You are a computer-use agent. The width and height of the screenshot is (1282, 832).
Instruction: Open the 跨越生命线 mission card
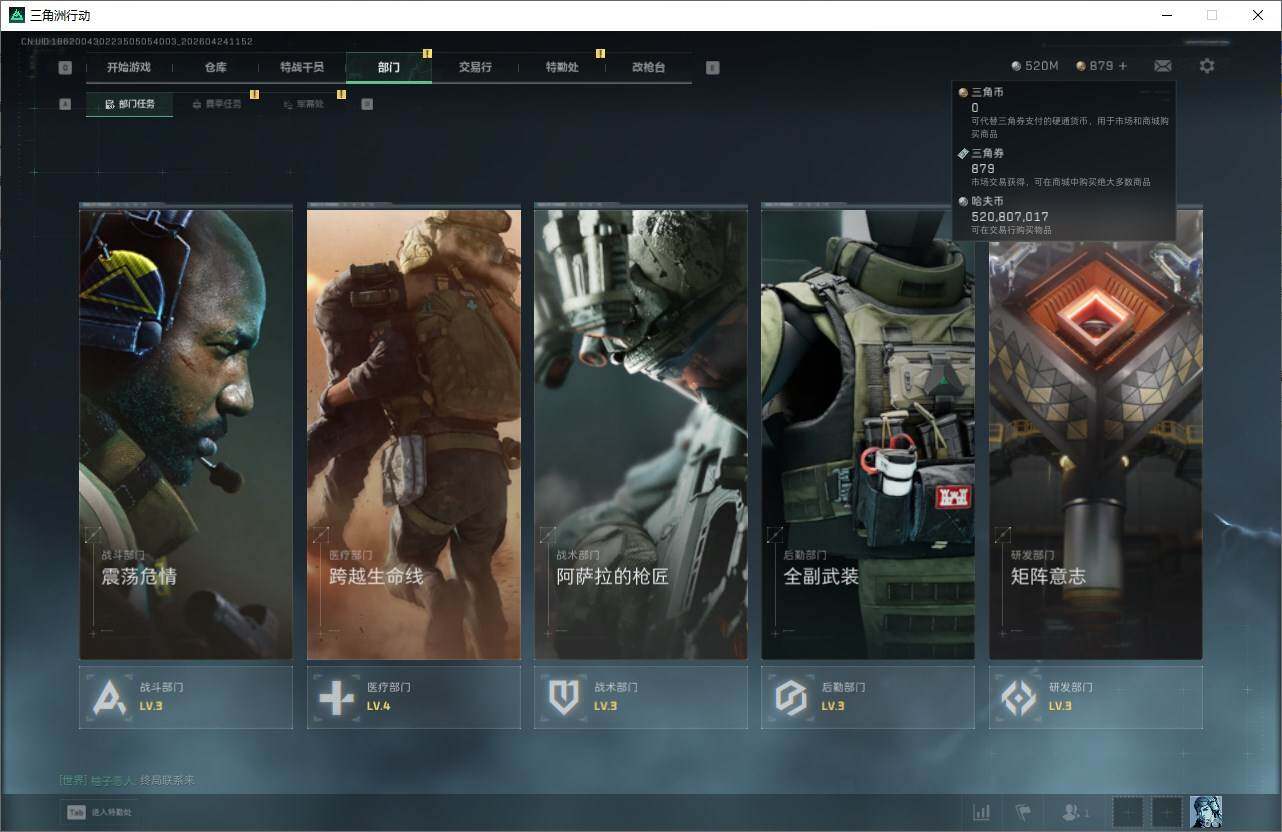pyautogui.click(x=414, y=432)
